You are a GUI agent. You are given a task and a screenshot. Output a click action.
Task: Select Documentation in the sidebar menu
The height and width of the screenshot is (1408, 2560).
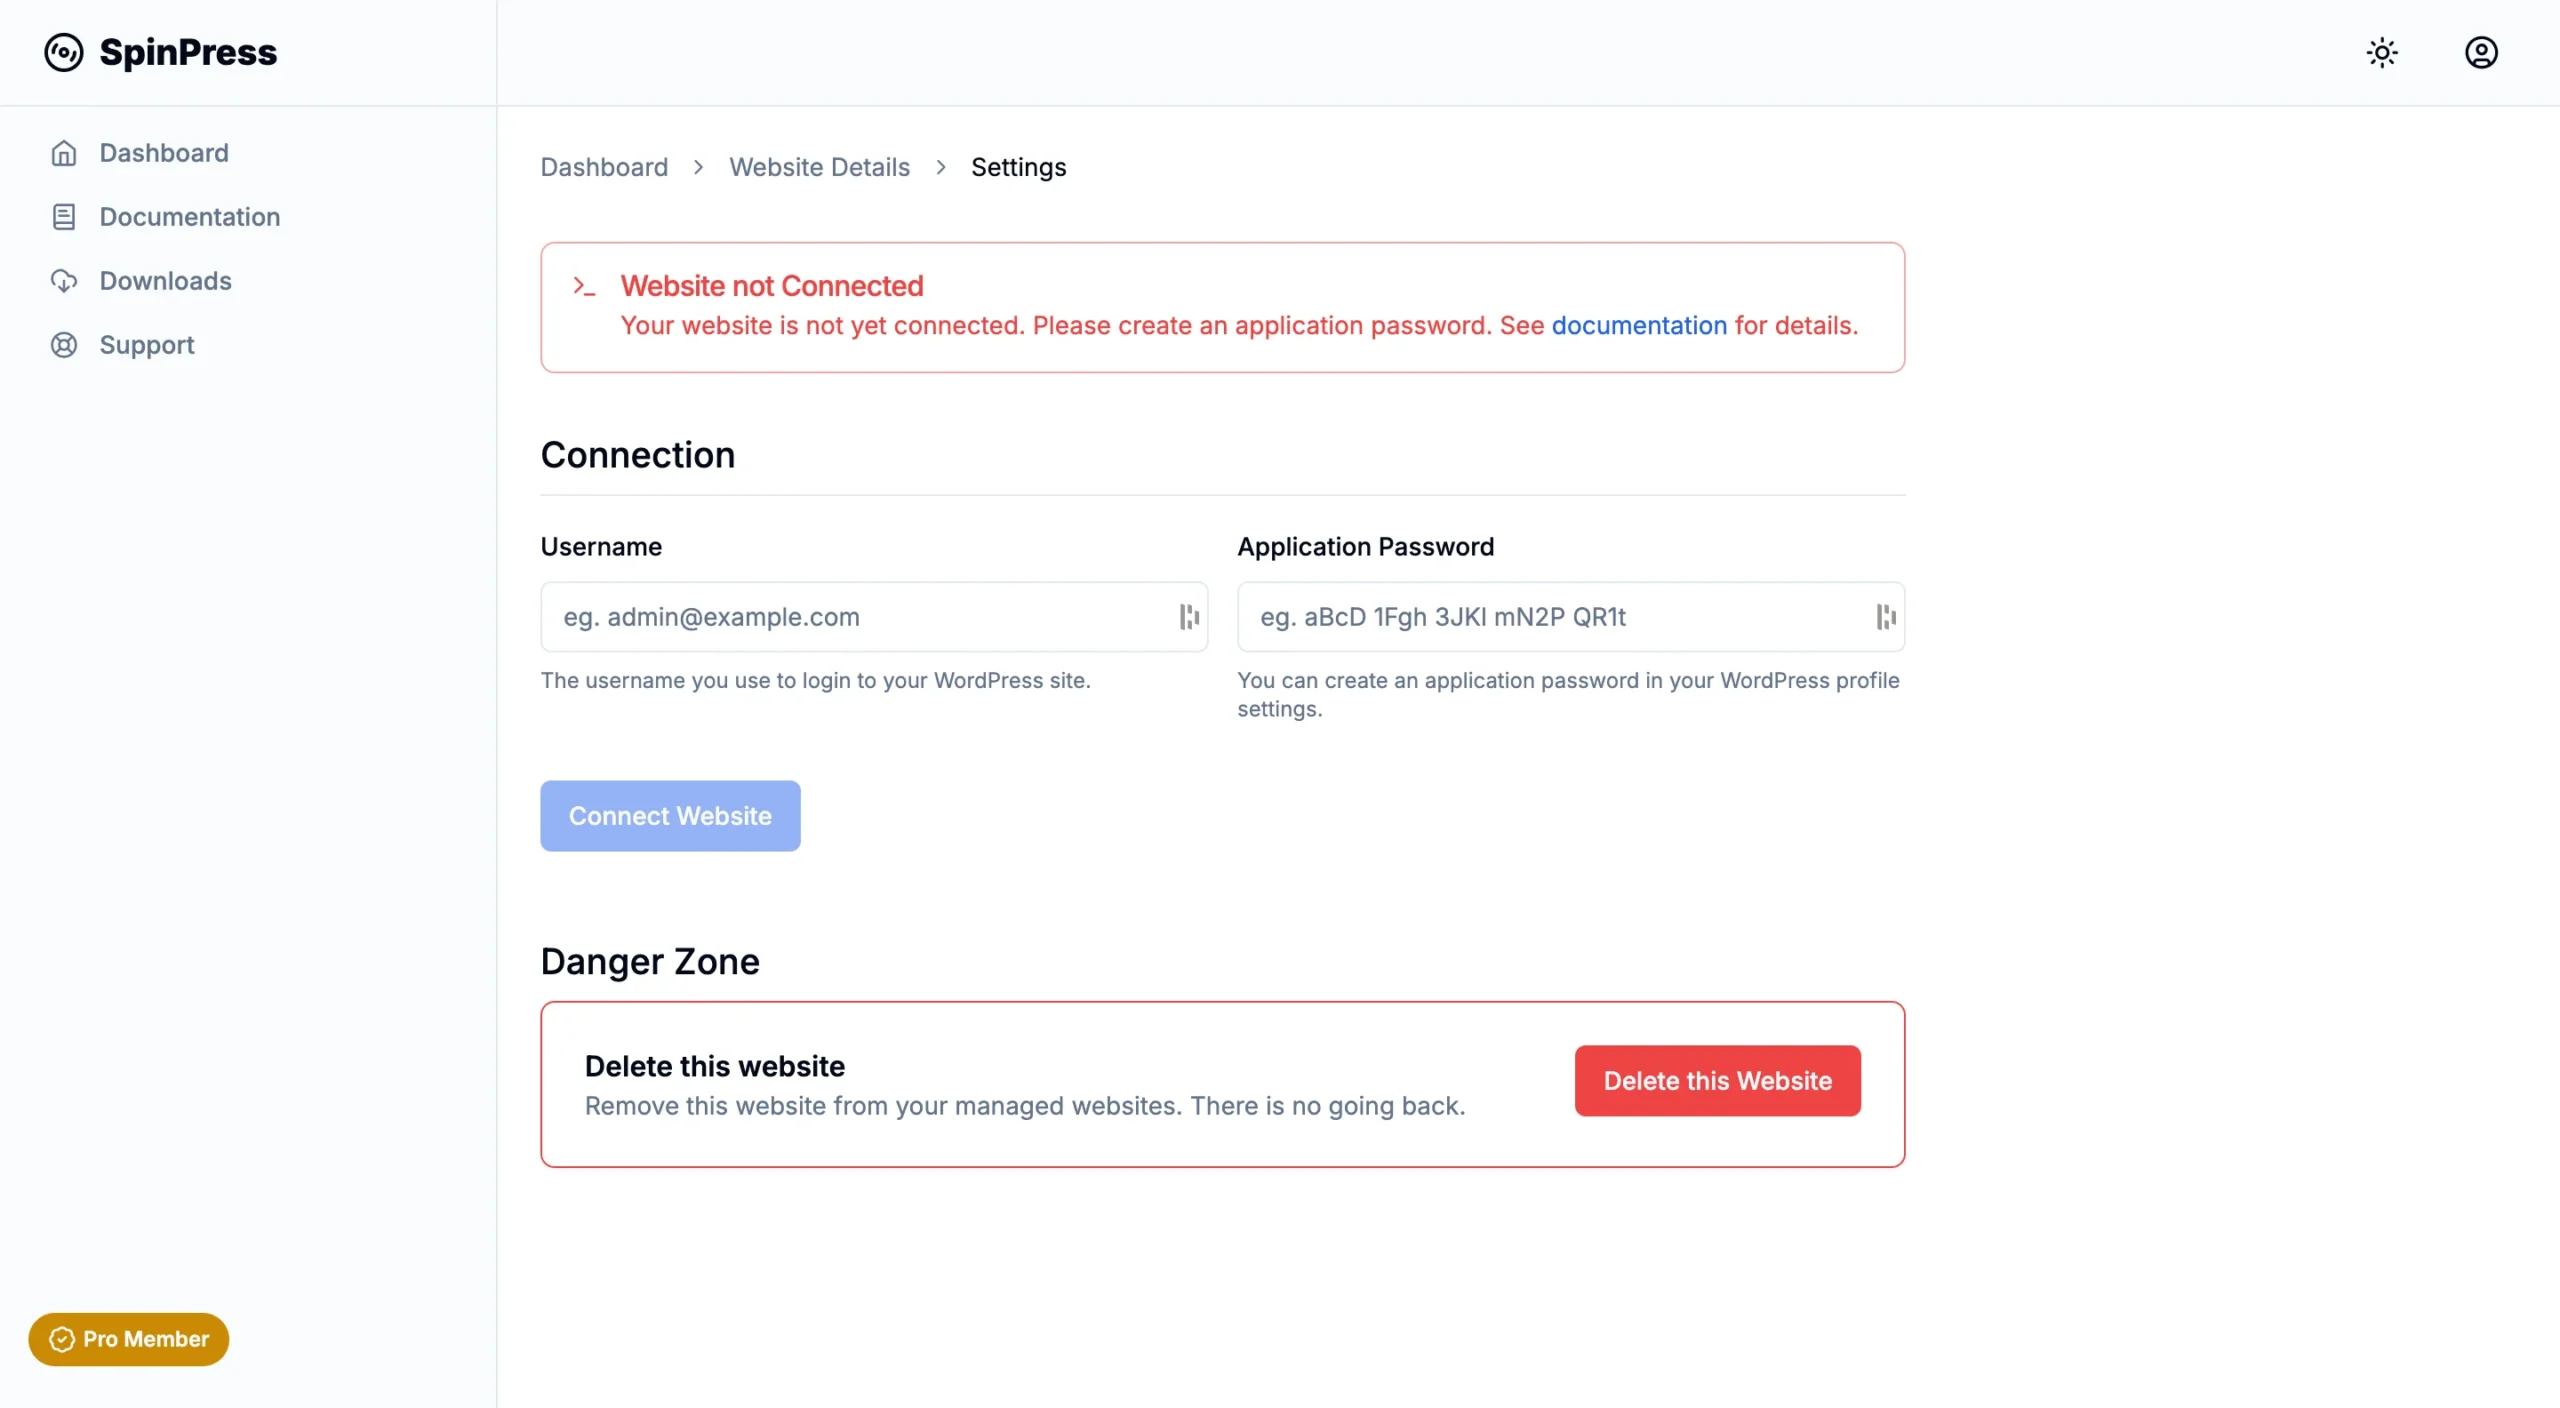point(189,216)
